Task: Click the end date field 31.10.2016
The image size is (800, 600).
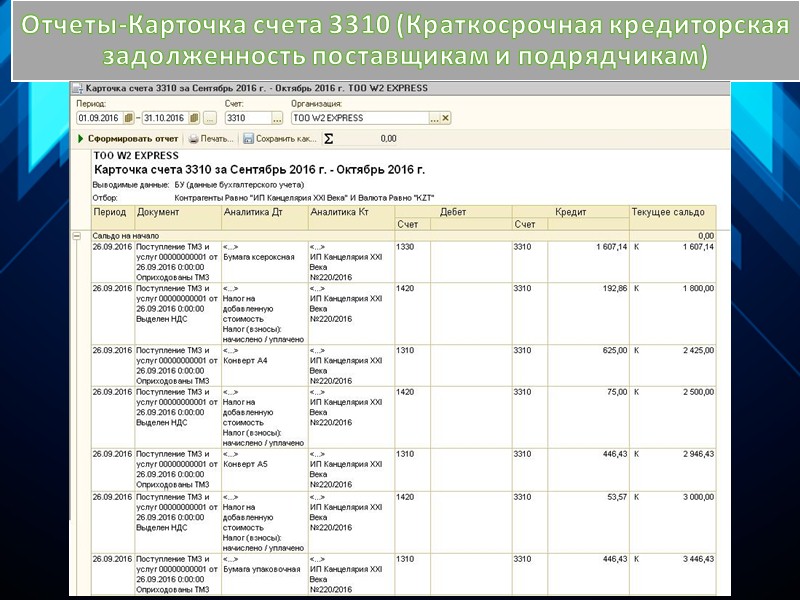Action: coord(165,118)
